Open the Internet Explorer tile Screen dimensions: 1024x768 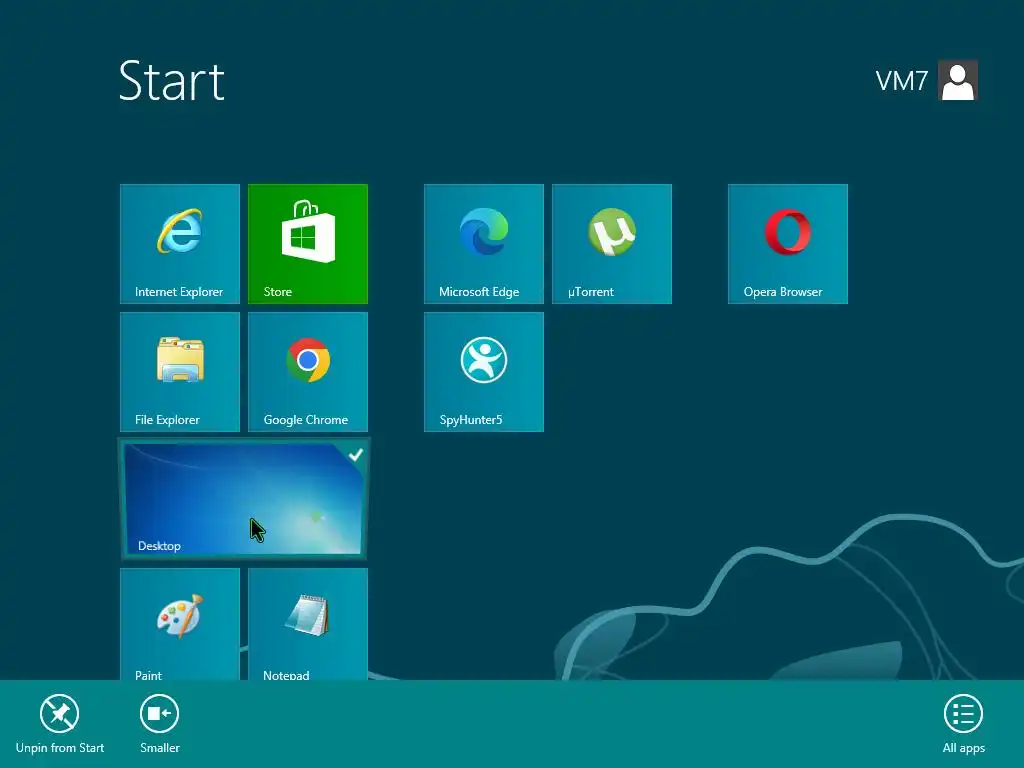coord(180,244)
